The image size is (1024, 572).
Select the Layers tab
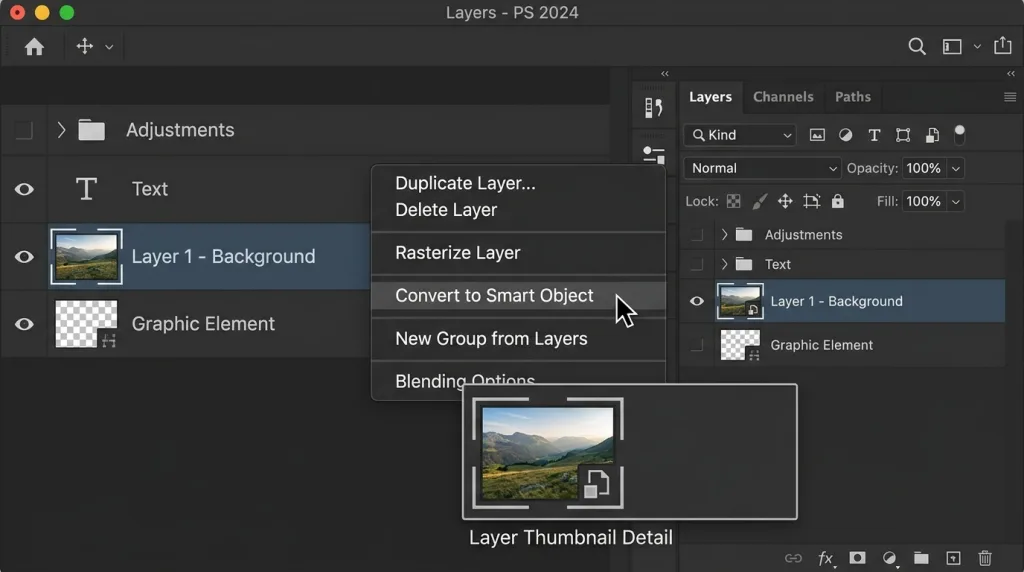711,97
